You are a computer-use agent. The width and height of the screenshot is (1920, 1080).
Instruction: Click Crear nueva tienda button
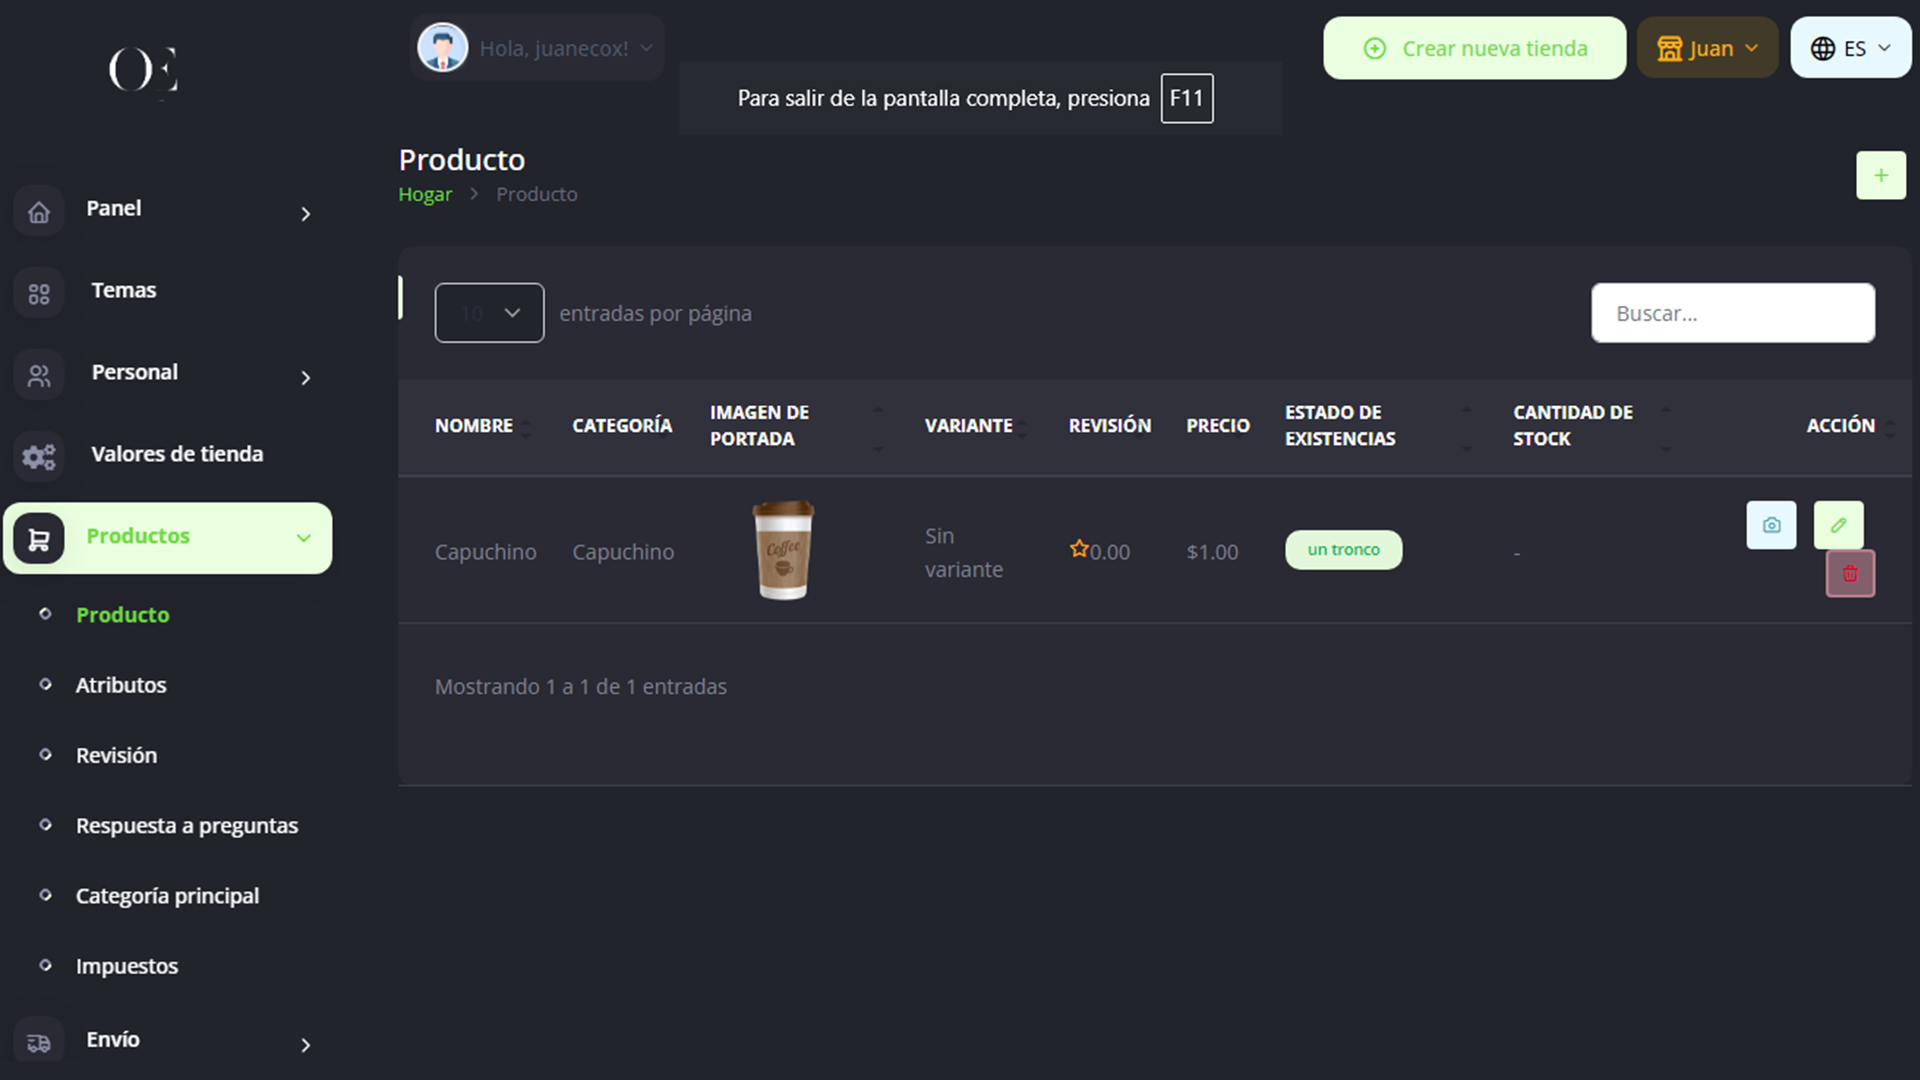pos(1474,48)
